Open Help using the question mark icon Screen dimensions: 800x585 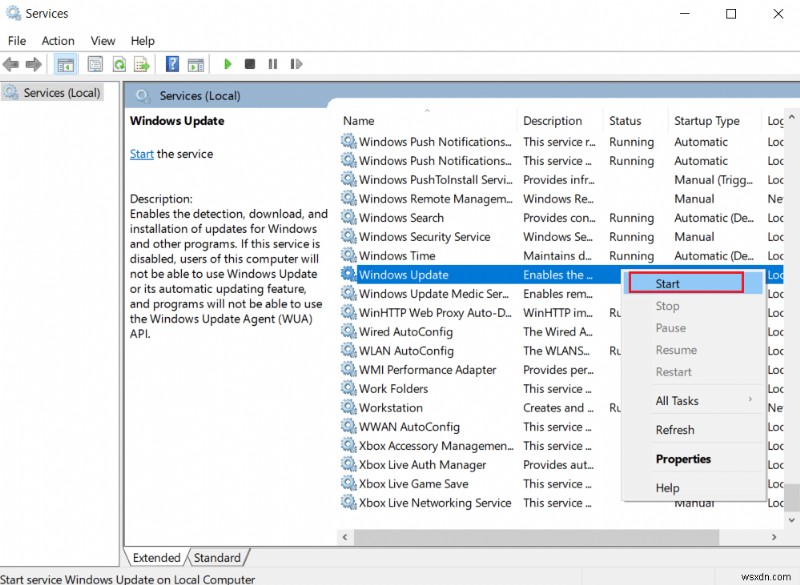[170, 64]
